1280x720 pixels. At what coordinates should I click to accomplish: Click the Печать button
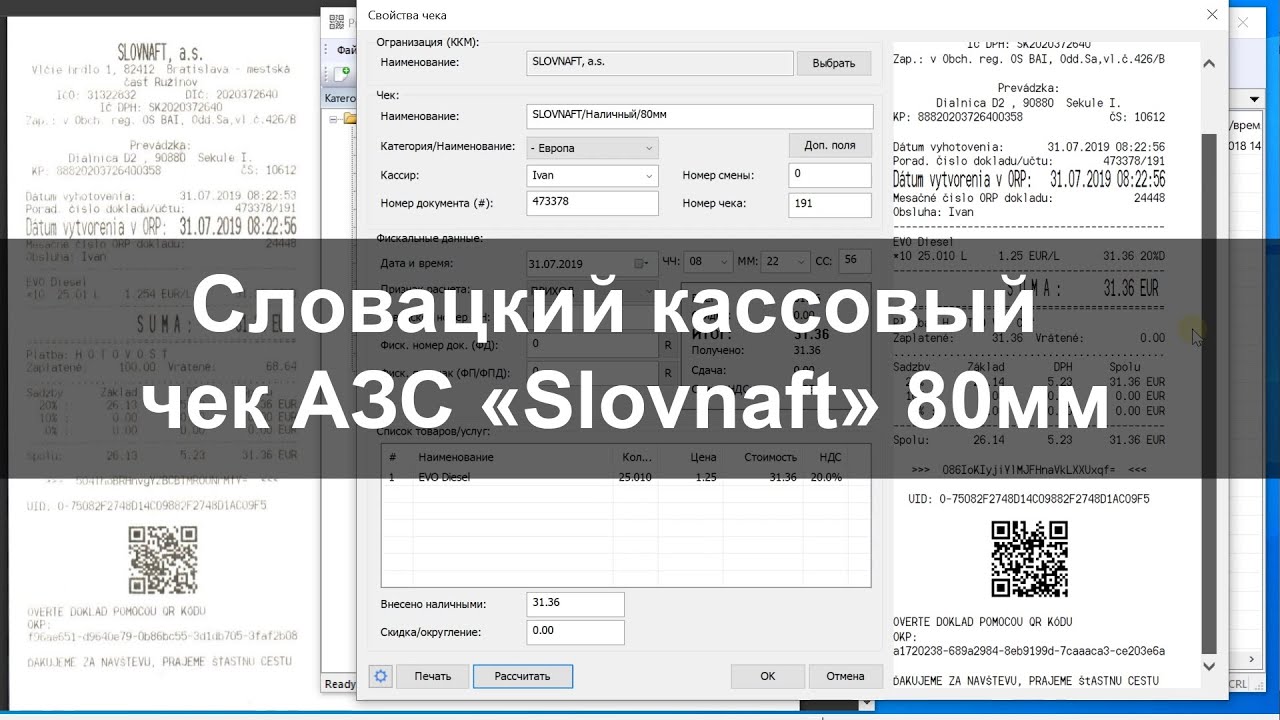432,676
